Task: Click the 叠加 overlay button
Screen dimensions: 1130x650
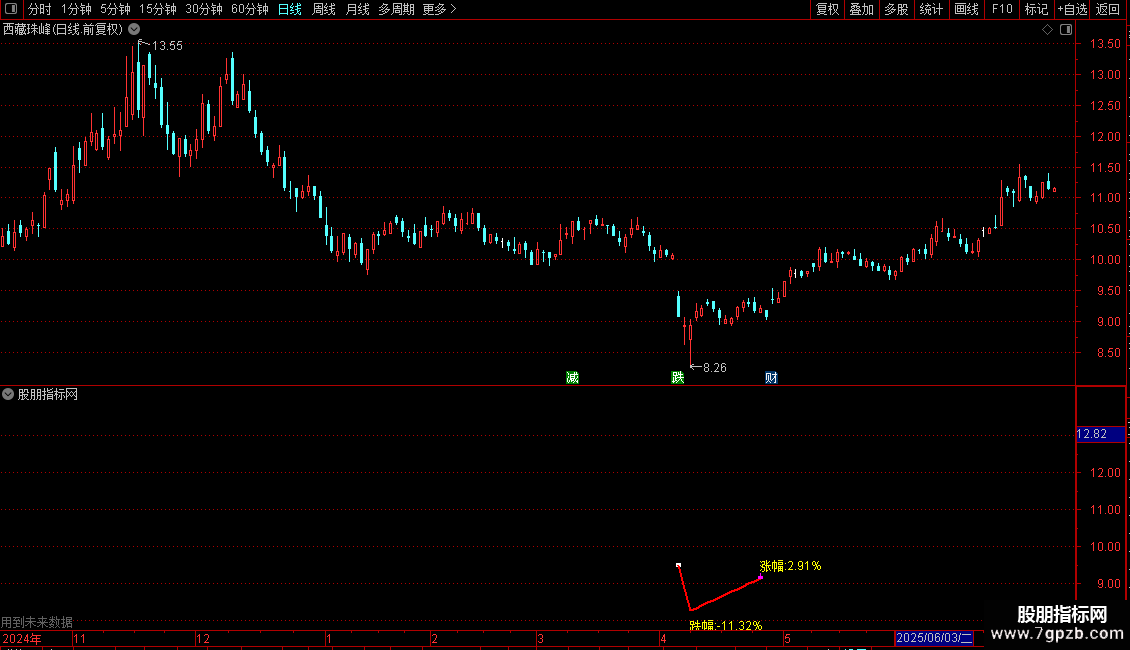Action: (x=861, y=9)
